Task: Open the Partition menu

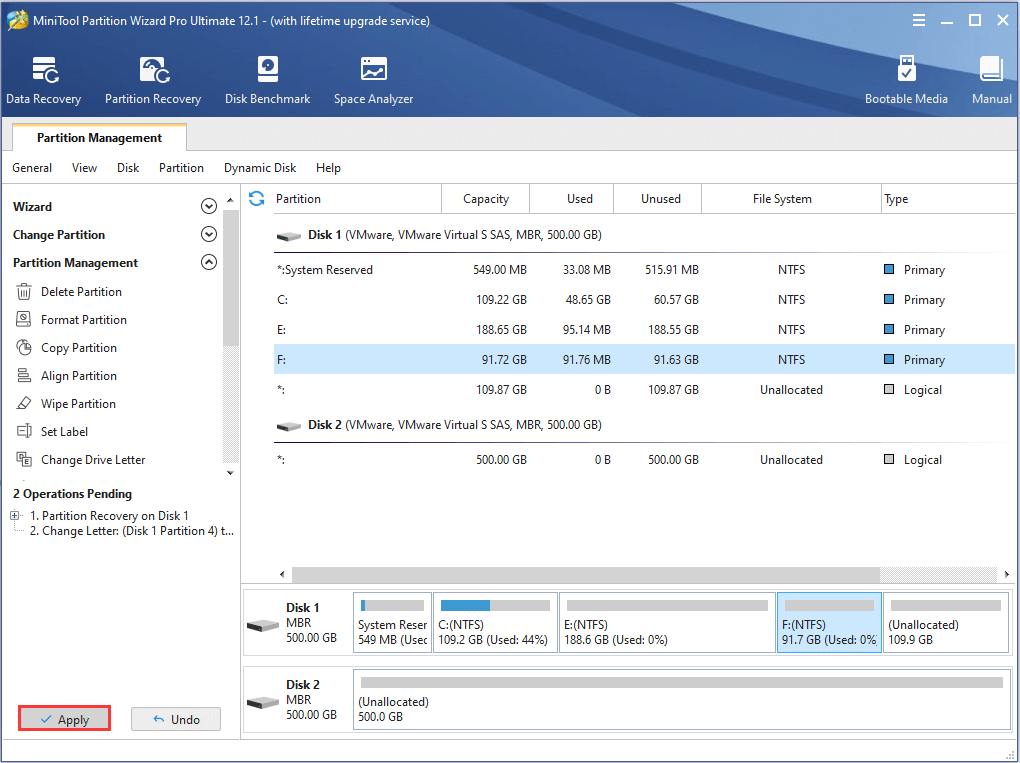Action: click(x=181, y=168)
